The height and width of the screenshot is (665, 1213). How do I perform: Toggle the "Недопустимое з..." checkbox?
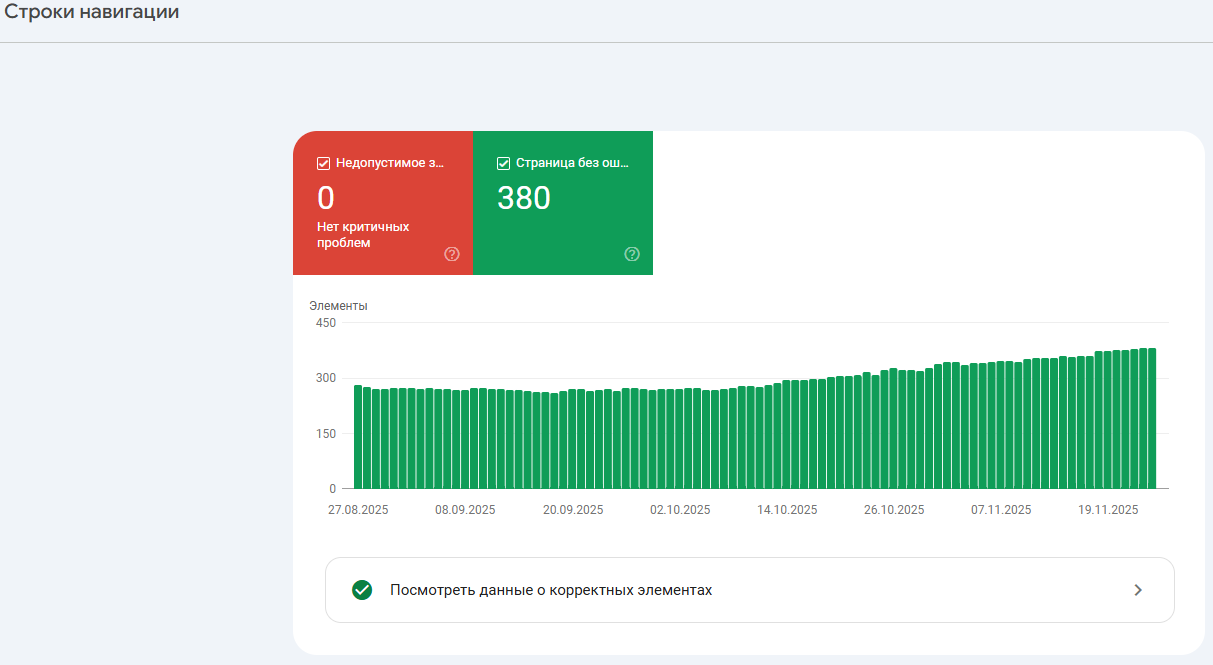tap(324, 163)
